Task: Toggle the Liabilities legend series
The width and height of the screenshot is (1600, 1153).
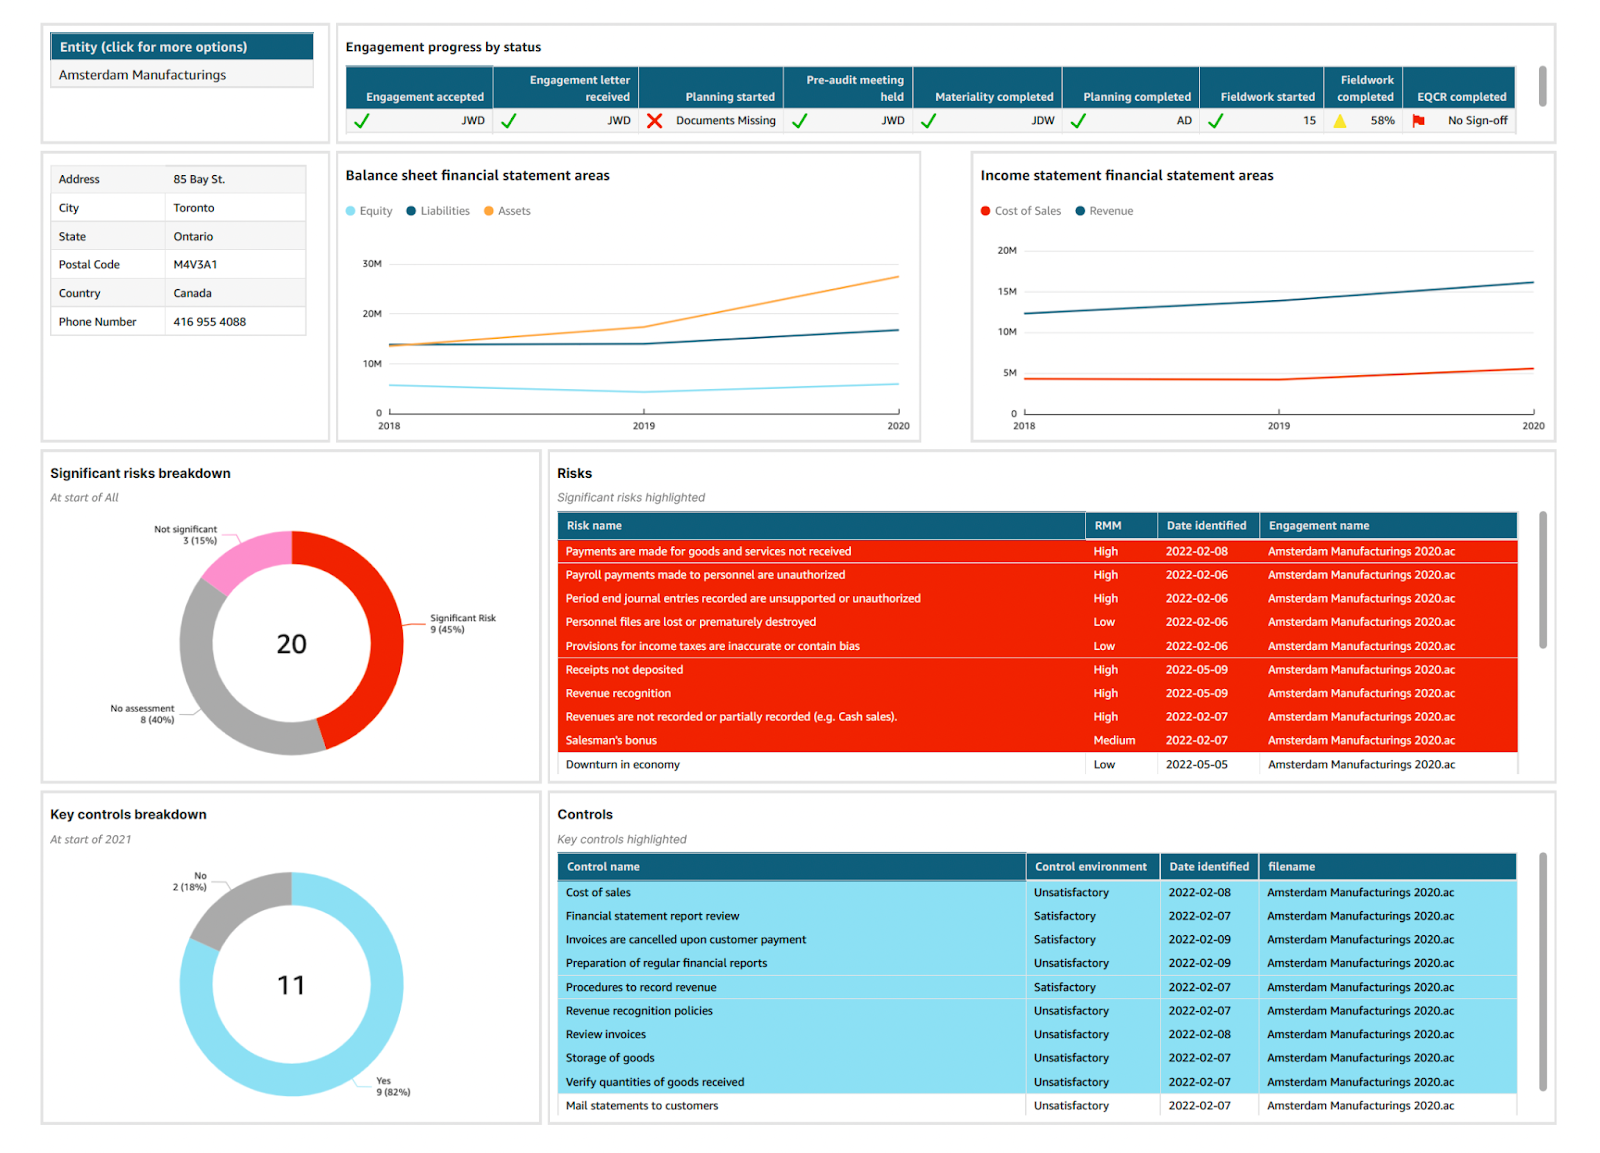Action: click(438, 211)
